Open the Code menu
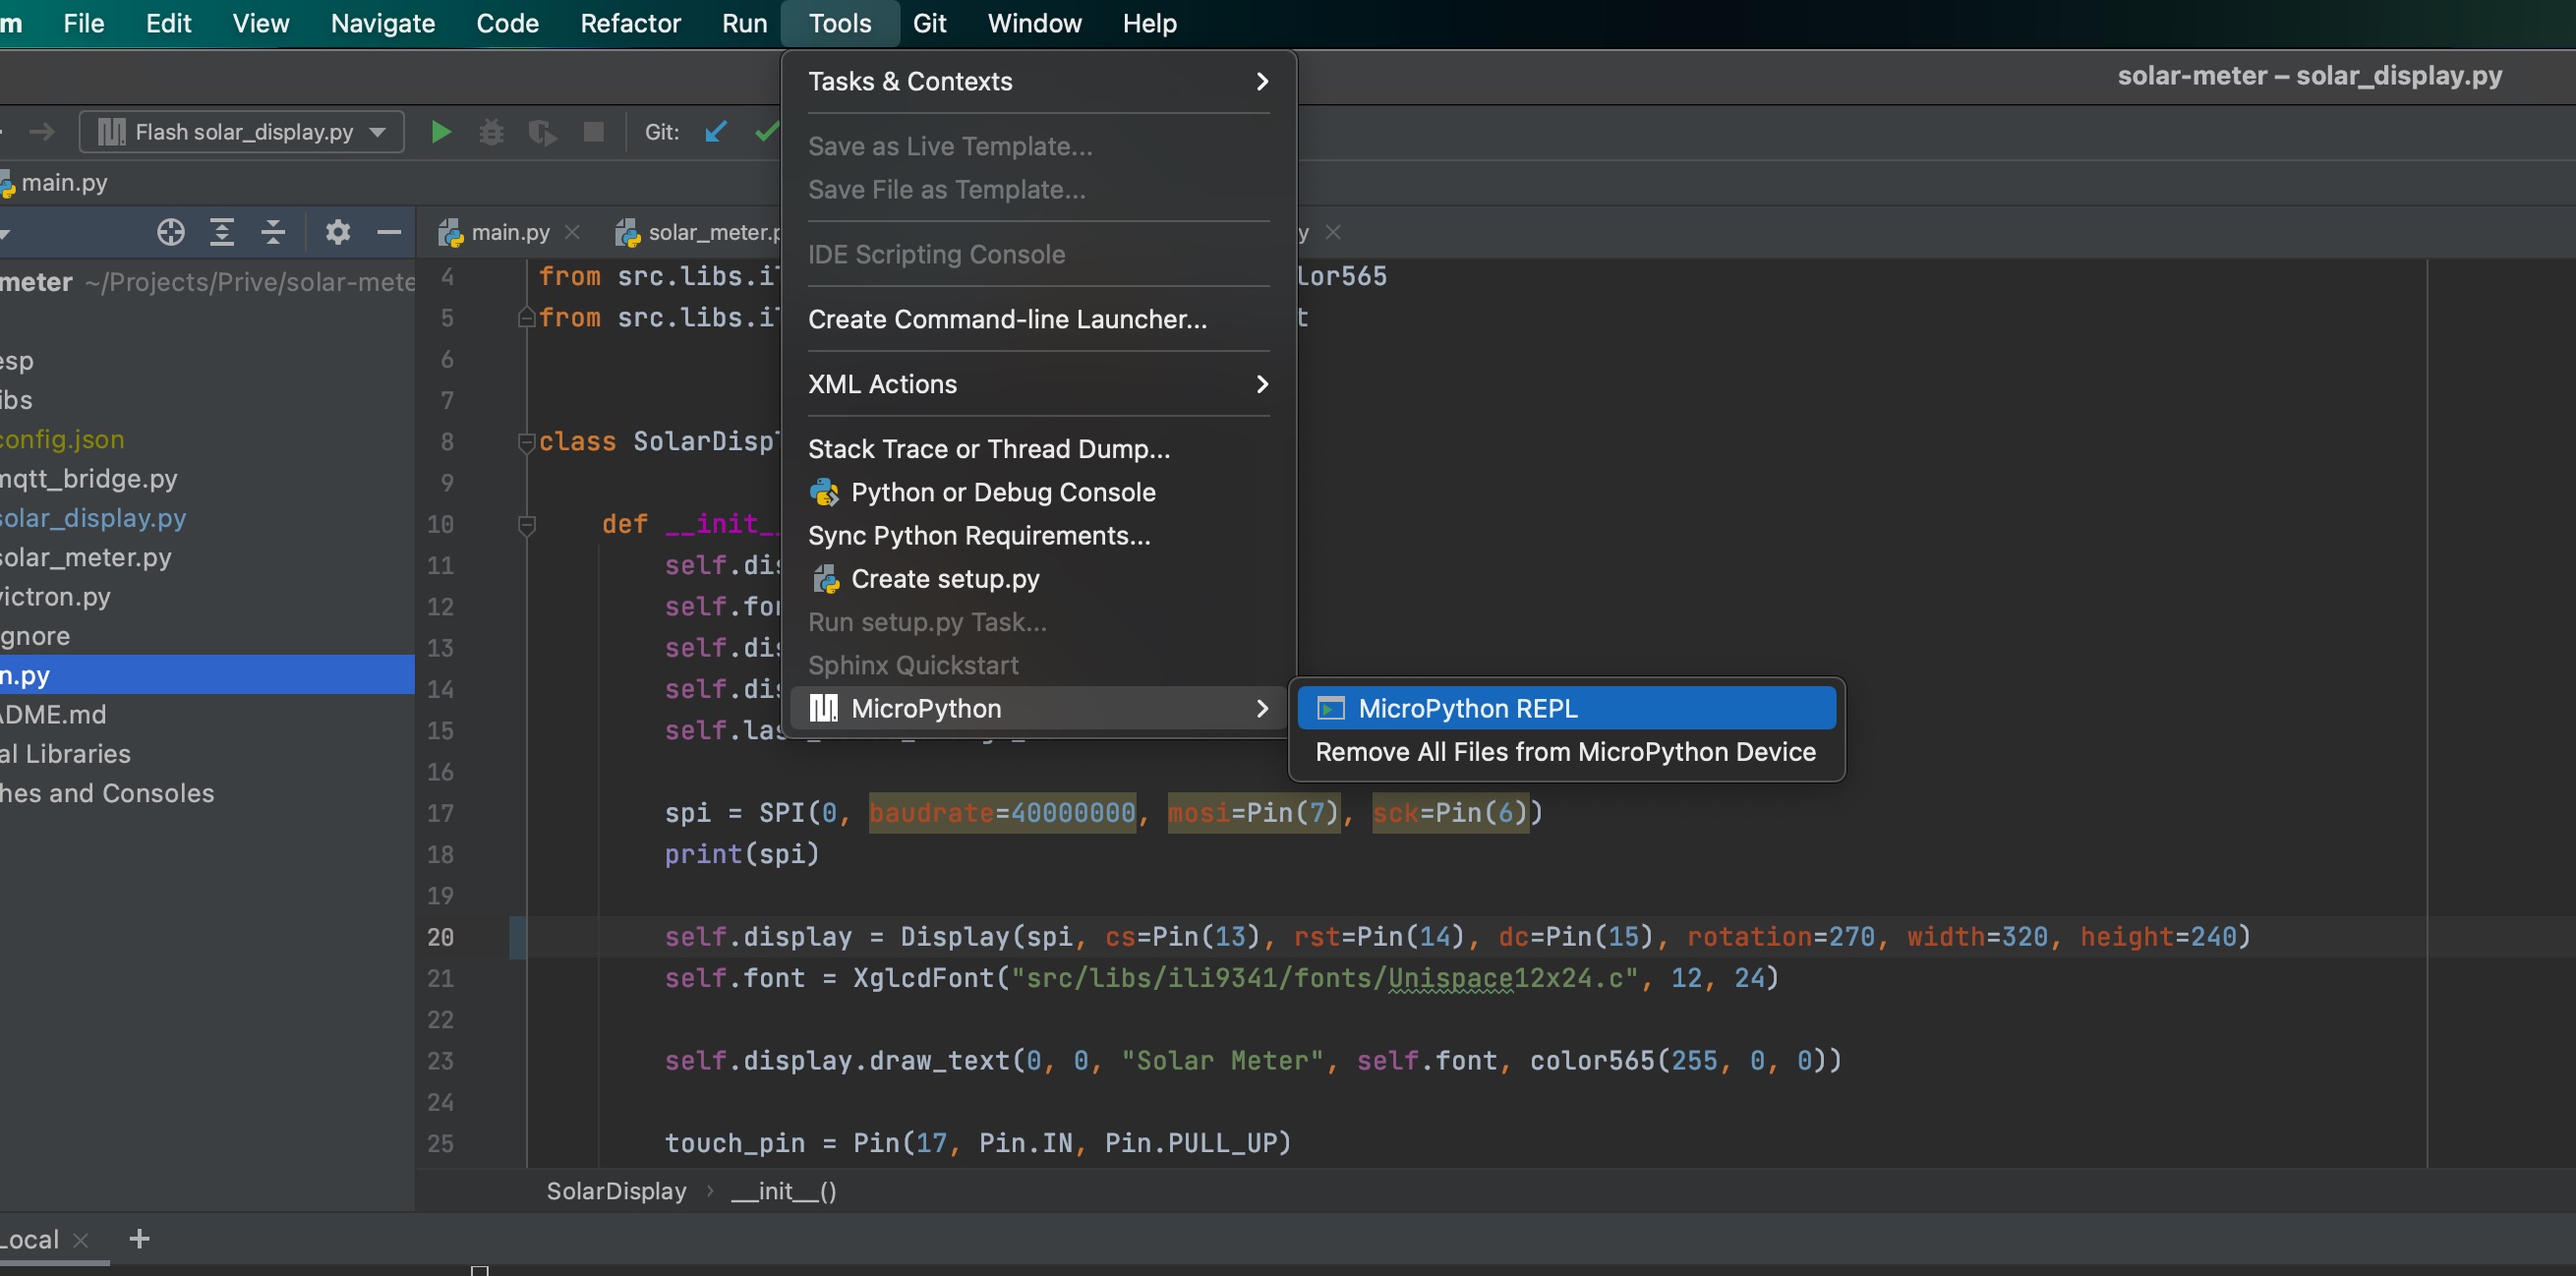 tap(507, 23)
